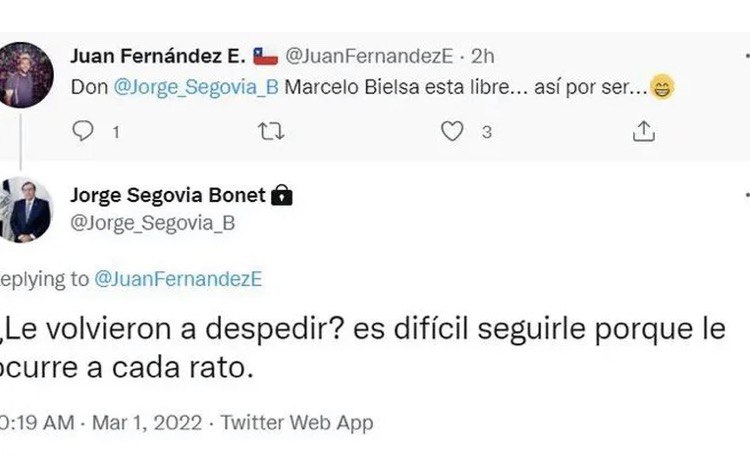Viewport: 750px width, 458px height.
Task: Open @JuanFernandezE in the Replying to line
Action: [177, 280]
